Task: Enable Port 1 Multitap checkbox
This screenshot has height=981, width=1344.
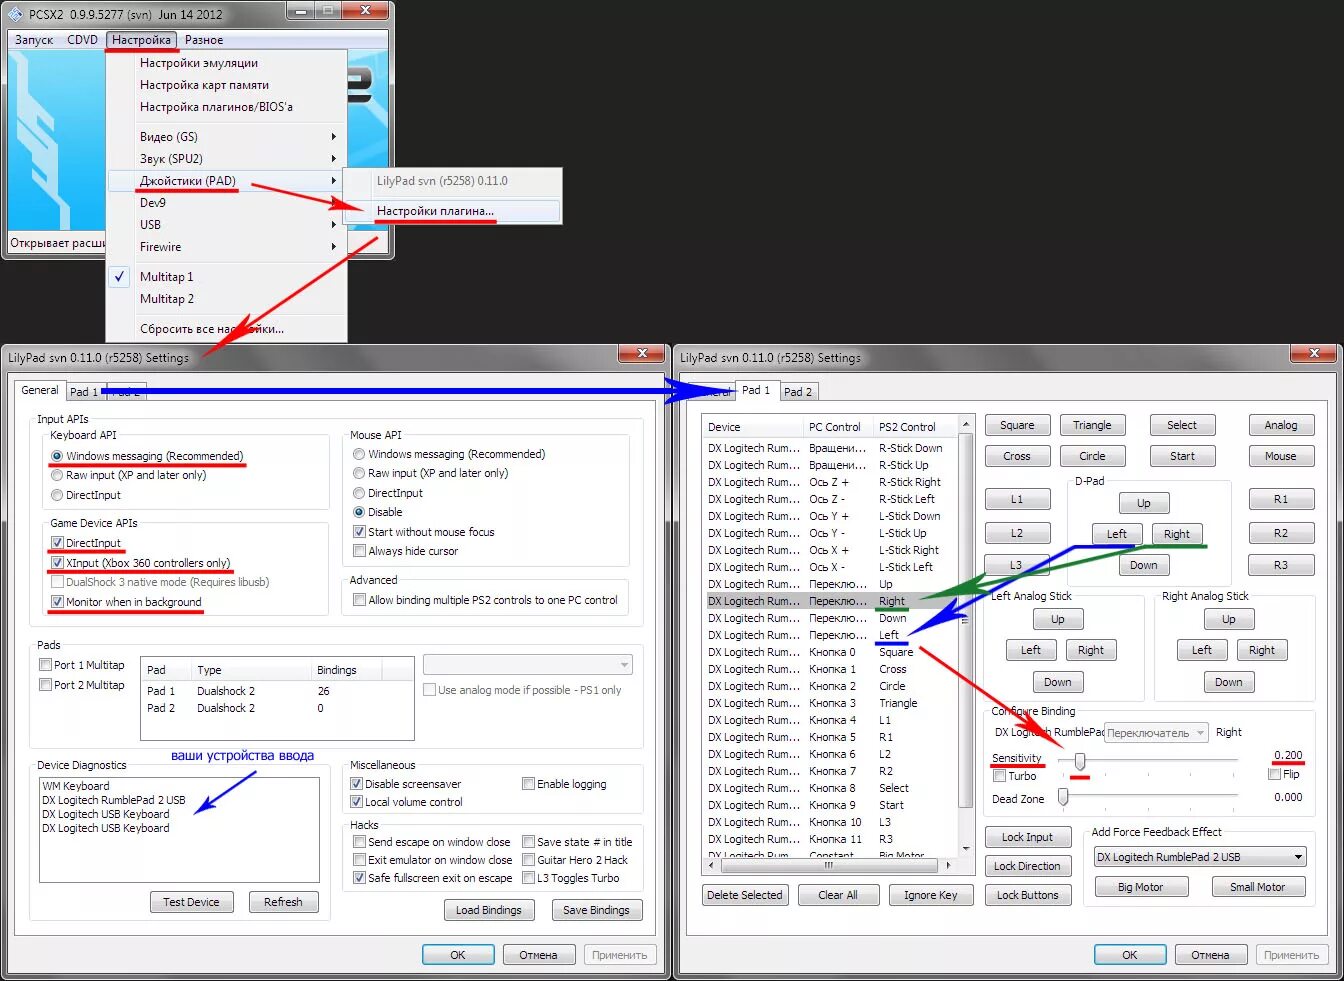Action: click(x=45, y=665)
